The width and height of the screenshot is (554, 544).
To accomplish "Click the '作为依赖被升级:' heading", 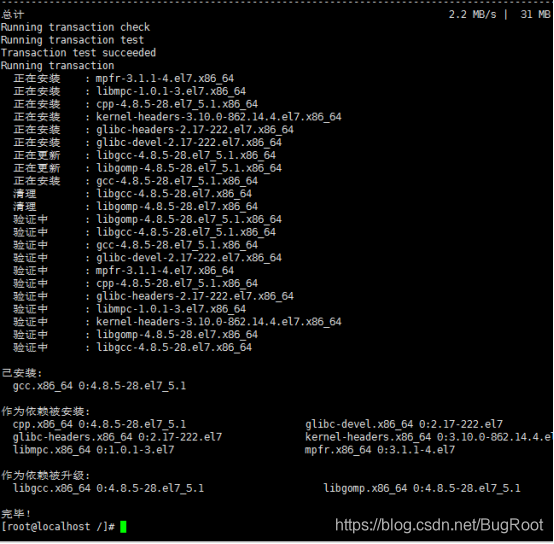I will (x=46, y=475).
